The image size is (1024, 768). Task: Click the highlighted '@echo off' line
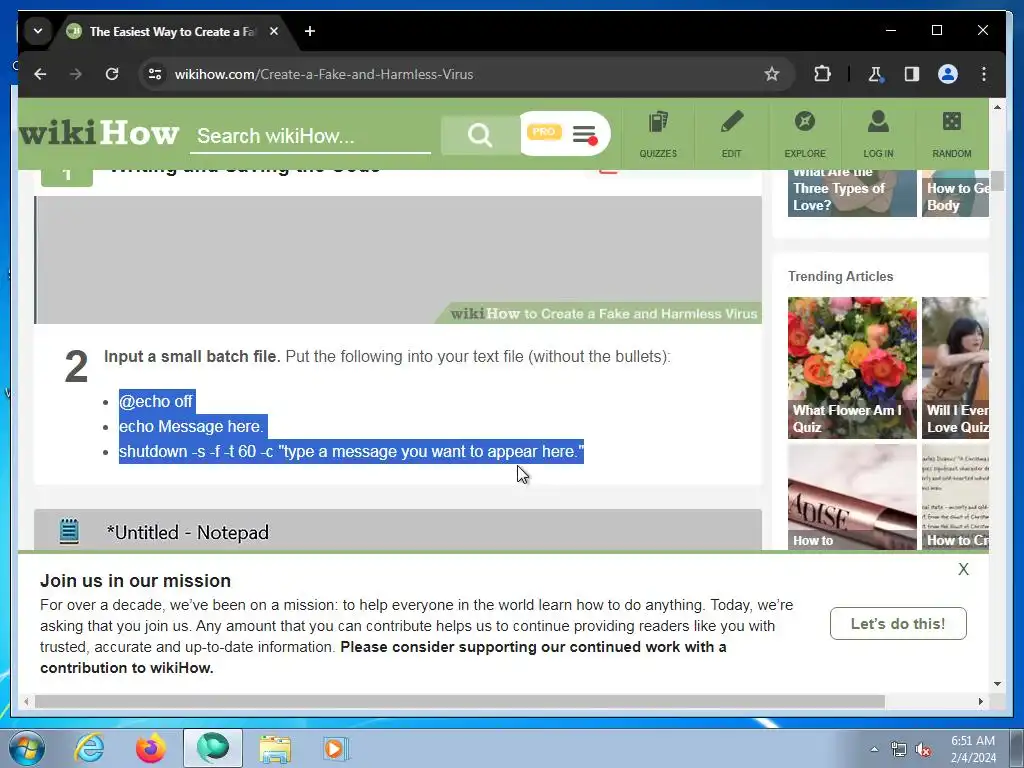click(156, 402)
